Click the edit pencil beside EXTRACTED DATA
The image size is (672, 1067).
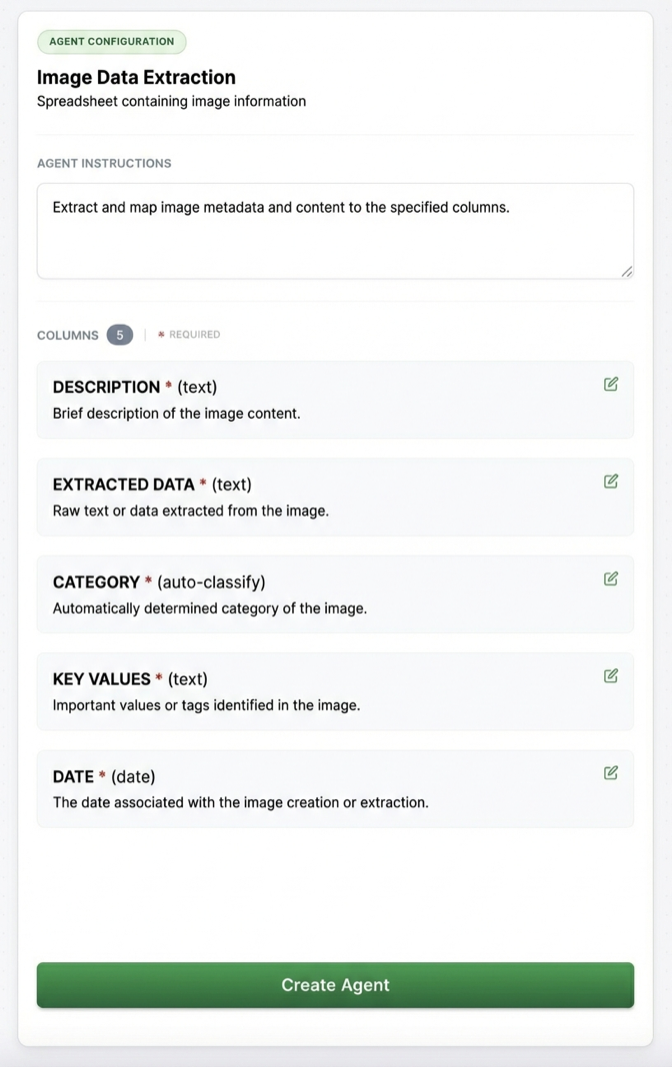611,481
